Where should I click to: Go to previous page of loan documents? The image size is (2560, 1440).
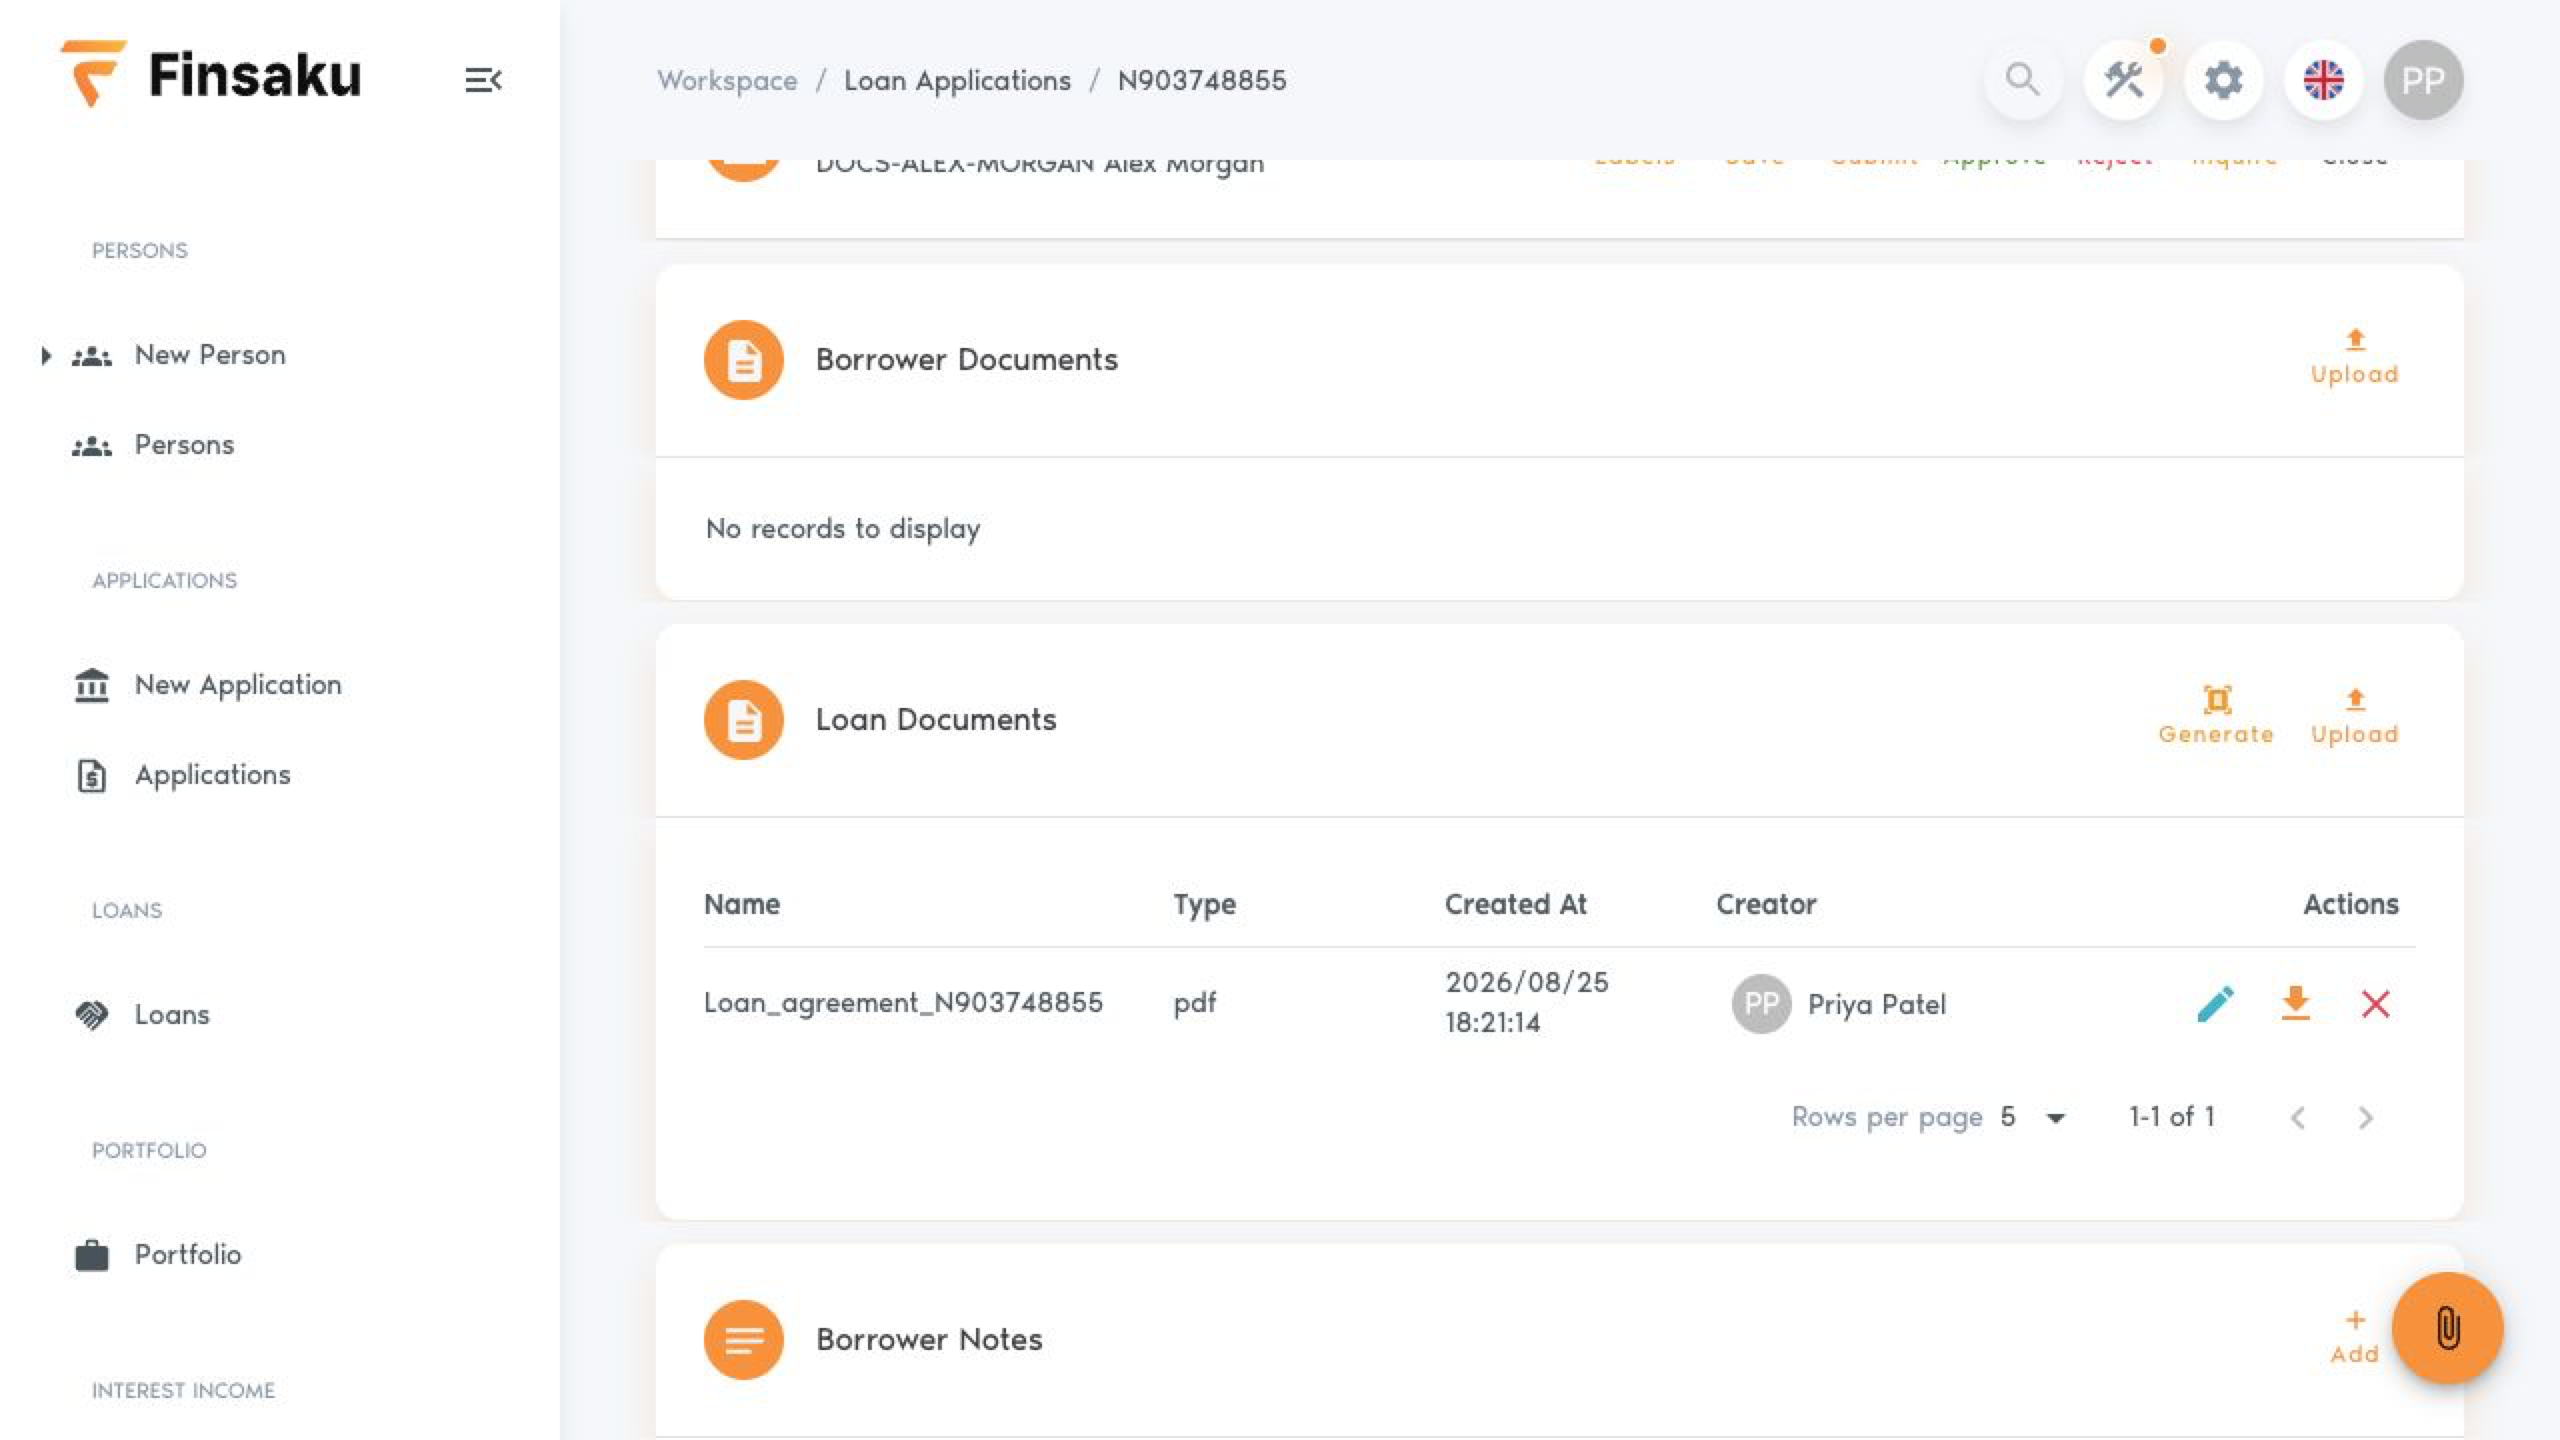click(2298, 1117)
